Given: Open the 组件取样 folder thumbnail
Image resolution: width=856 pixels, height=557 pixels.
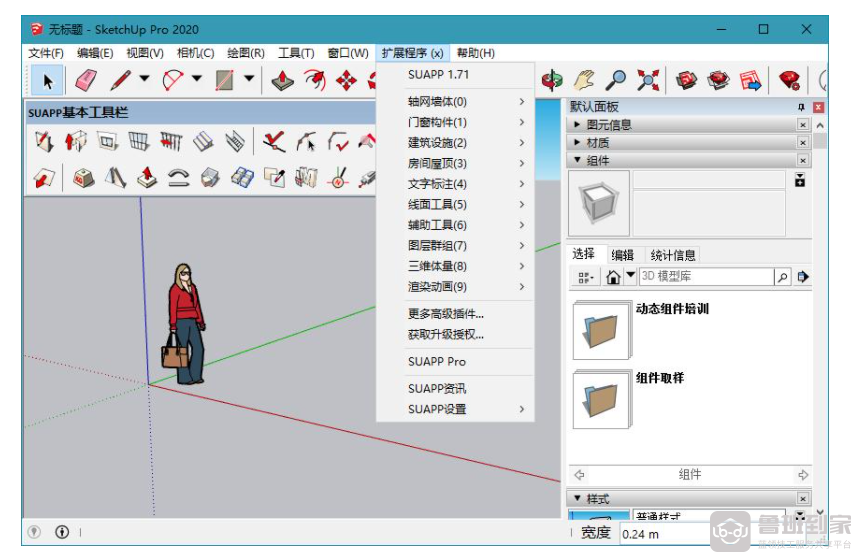Looking at the screenshot, I should click(x=601, y=400).
